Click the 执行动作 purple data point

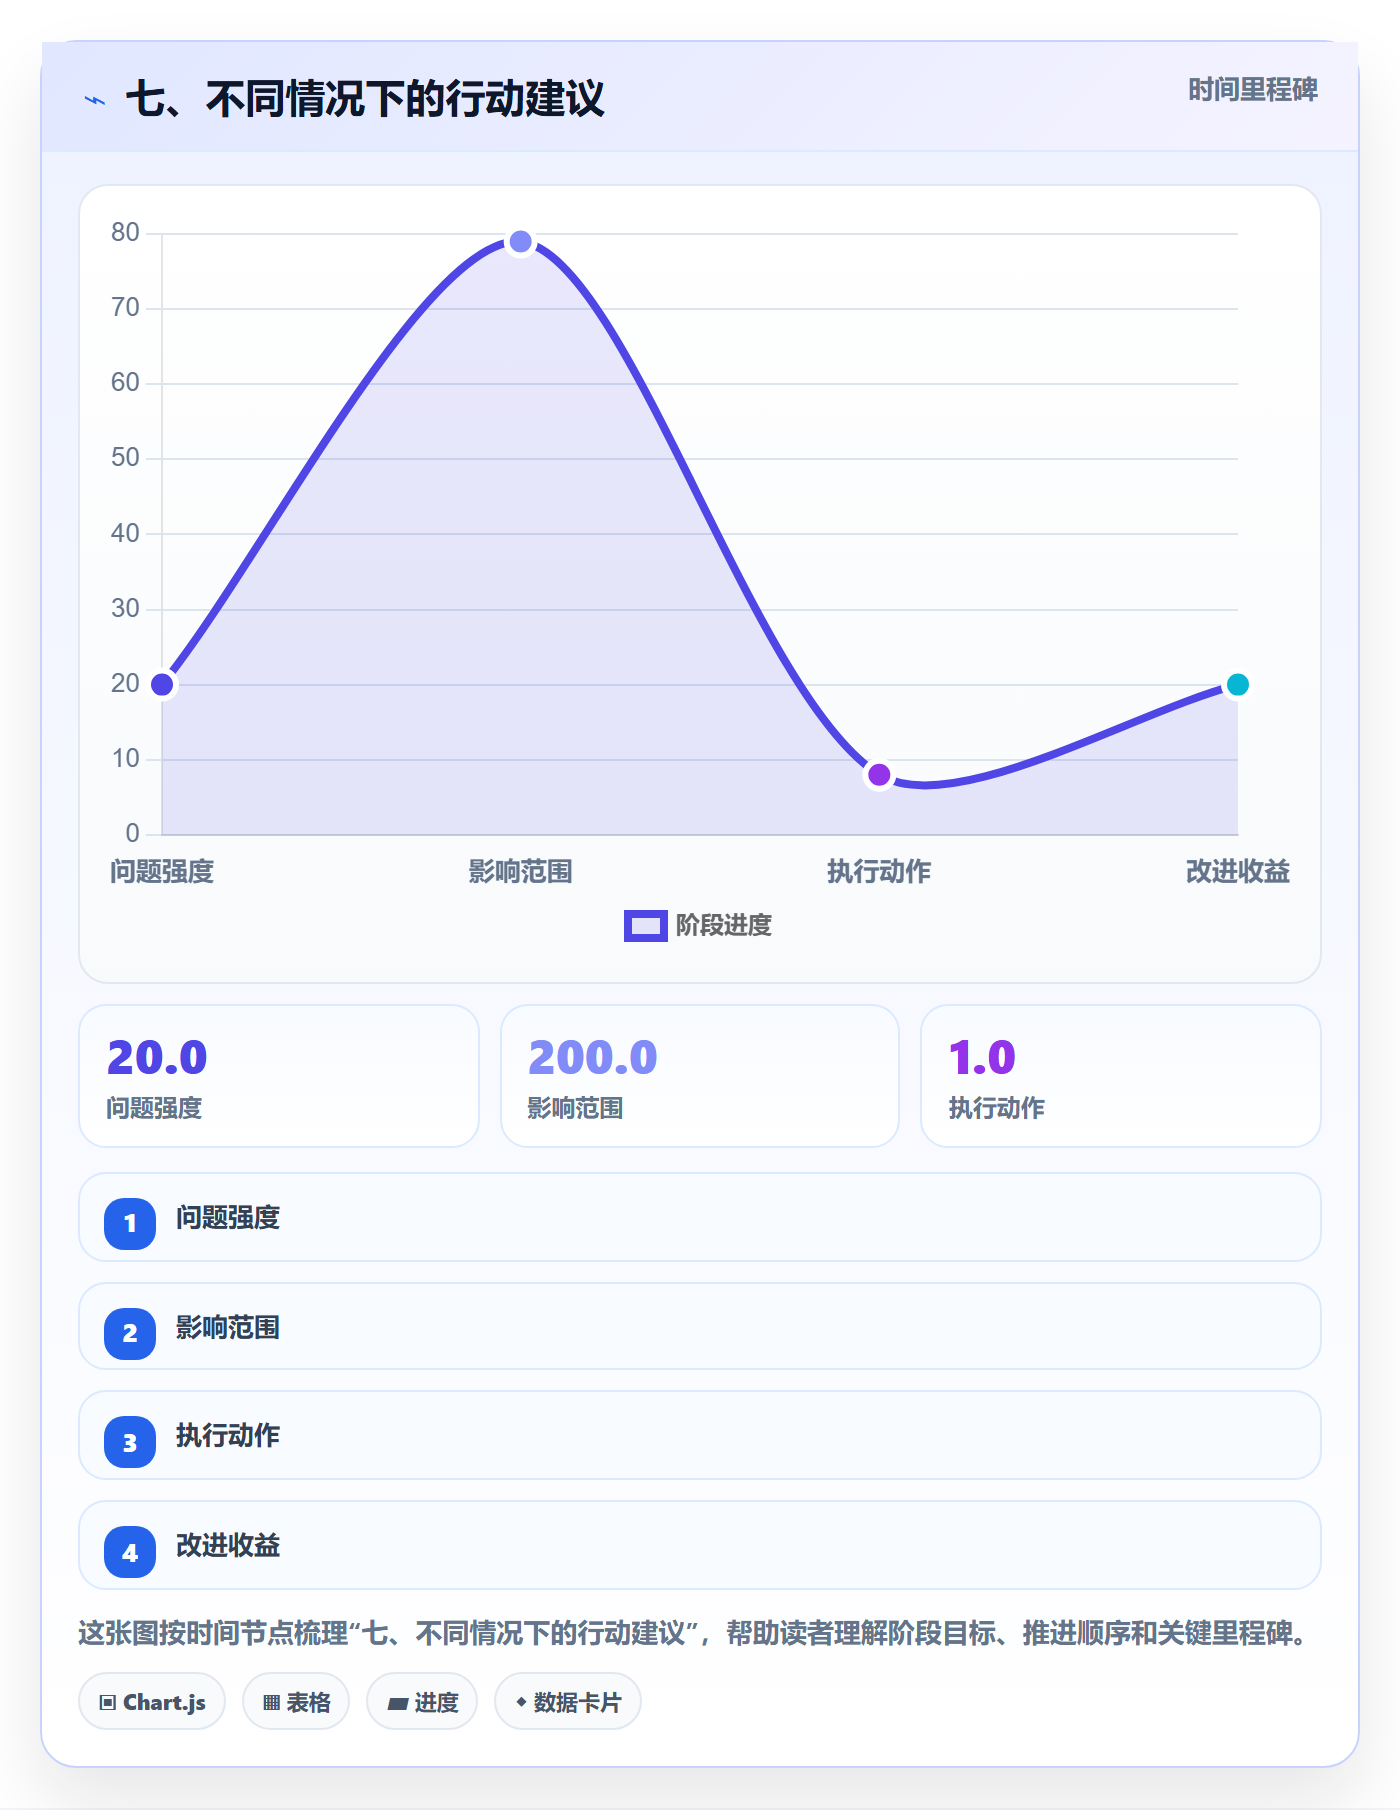point(879,775)
